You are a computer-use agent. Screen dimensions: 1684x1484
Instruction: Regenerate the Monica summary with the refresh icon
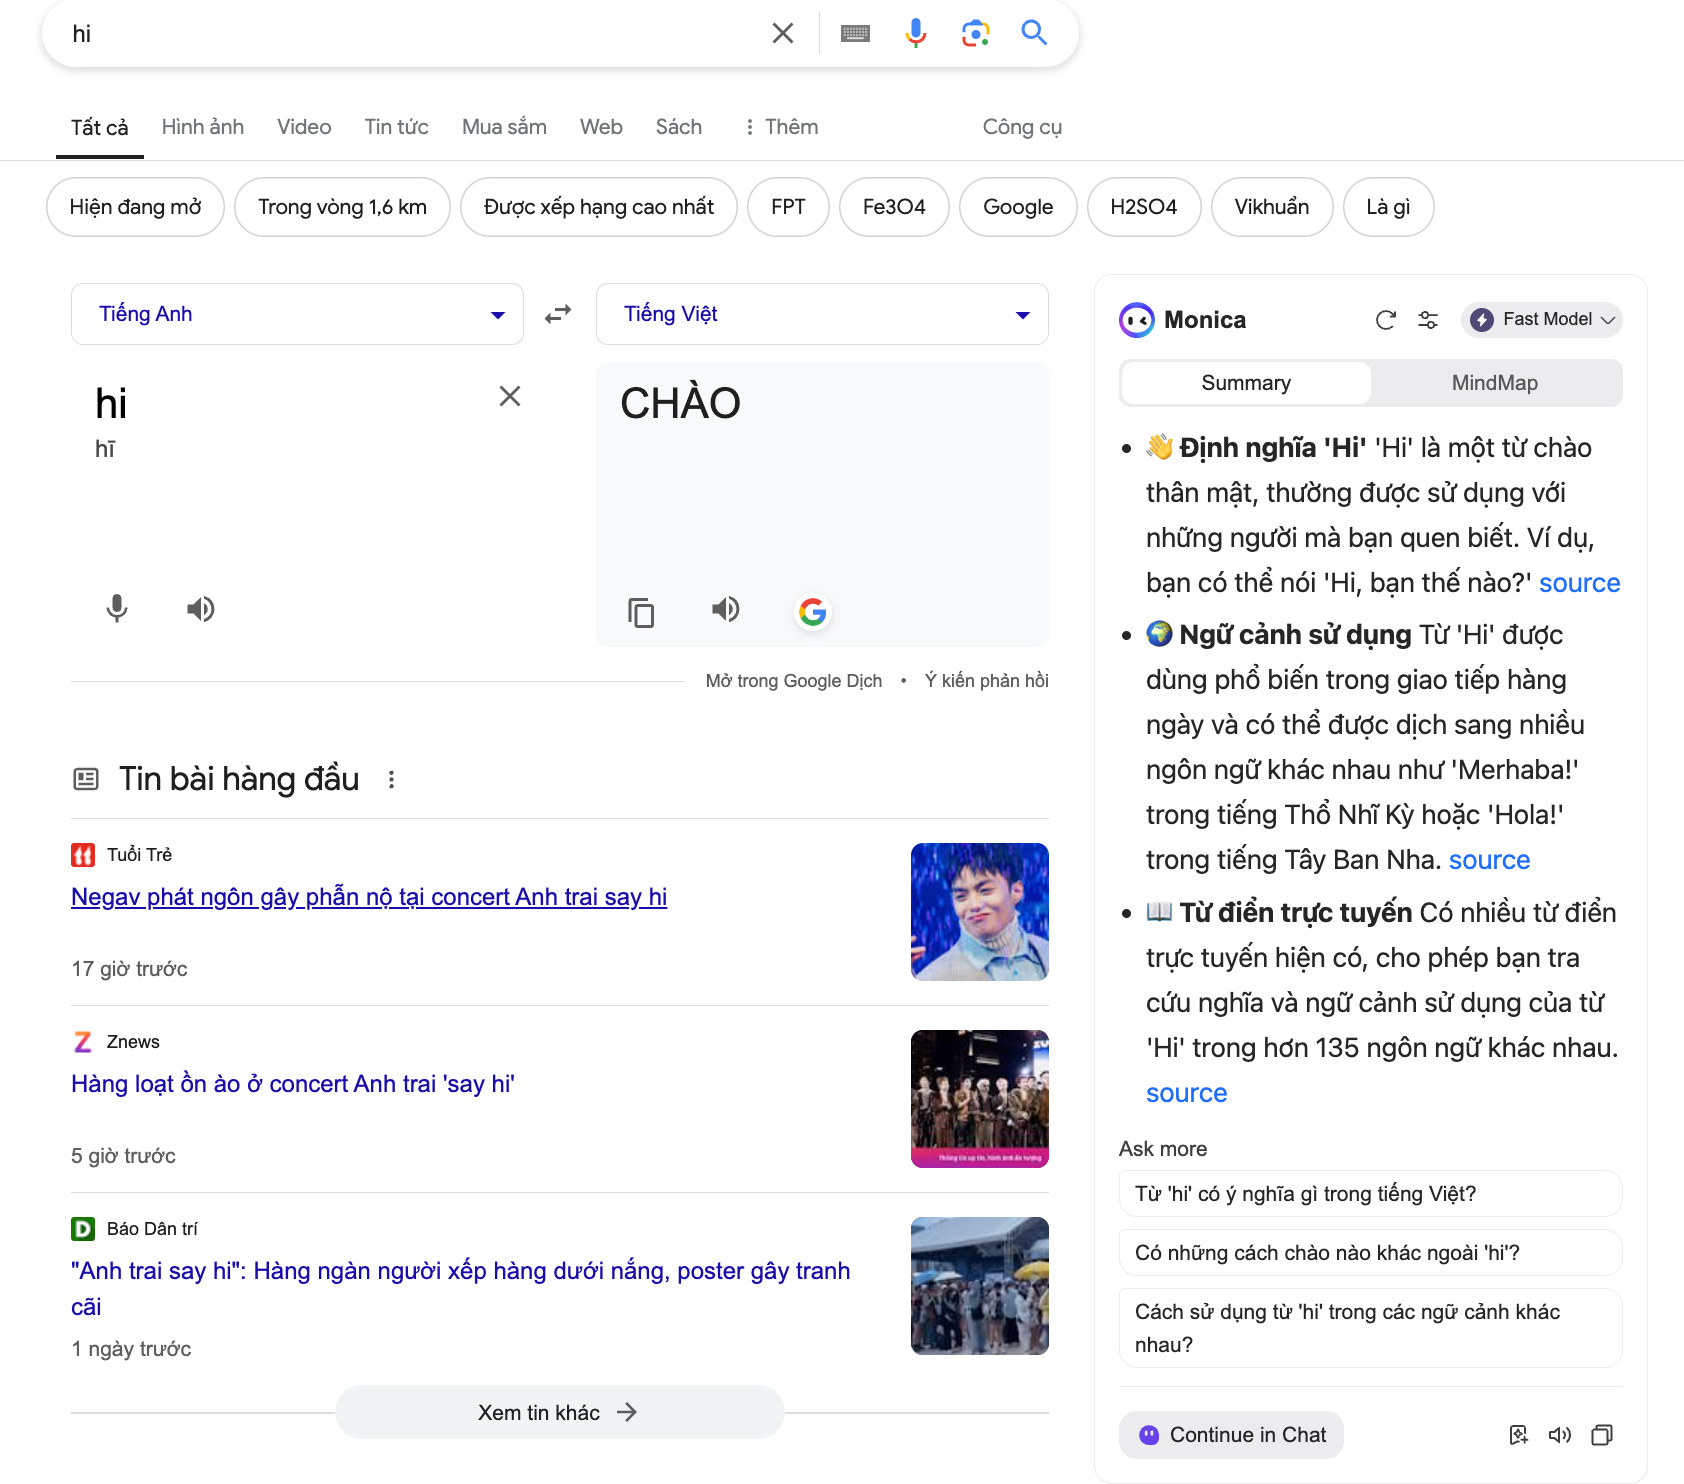point(1385,320)
